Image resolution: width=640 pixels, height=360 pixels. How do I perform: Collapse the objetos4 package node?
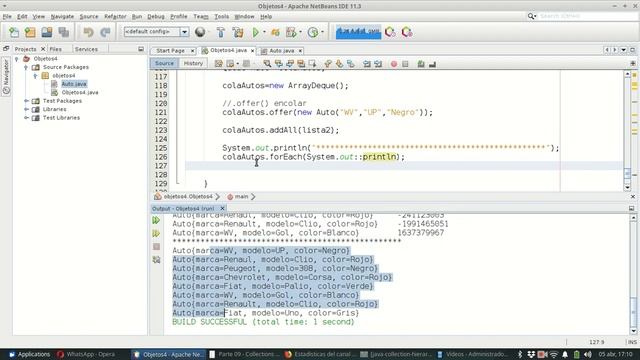(x=35, y=76)
